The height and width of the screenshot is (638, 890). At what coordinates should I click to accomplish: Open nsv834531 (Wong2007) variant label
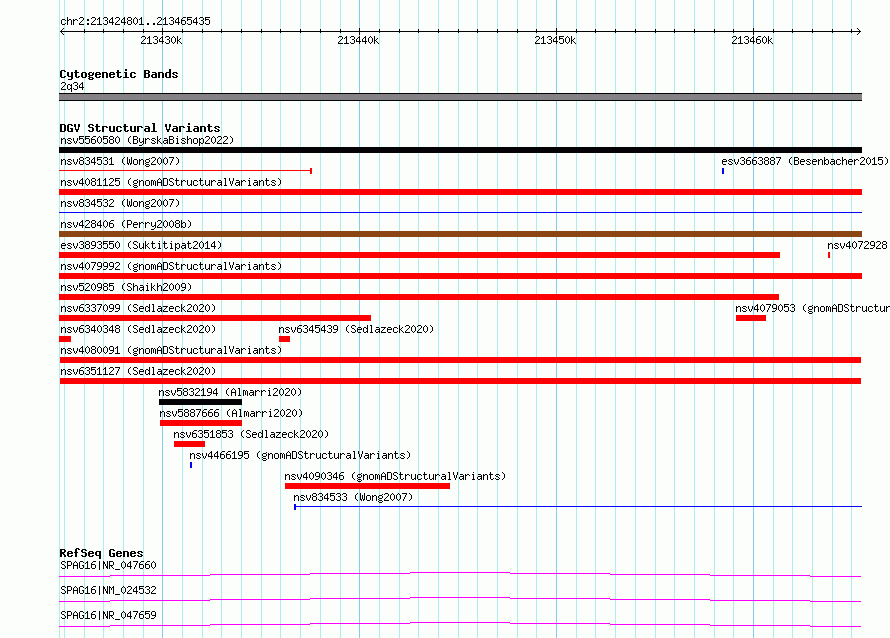click(x=120, y=161)
